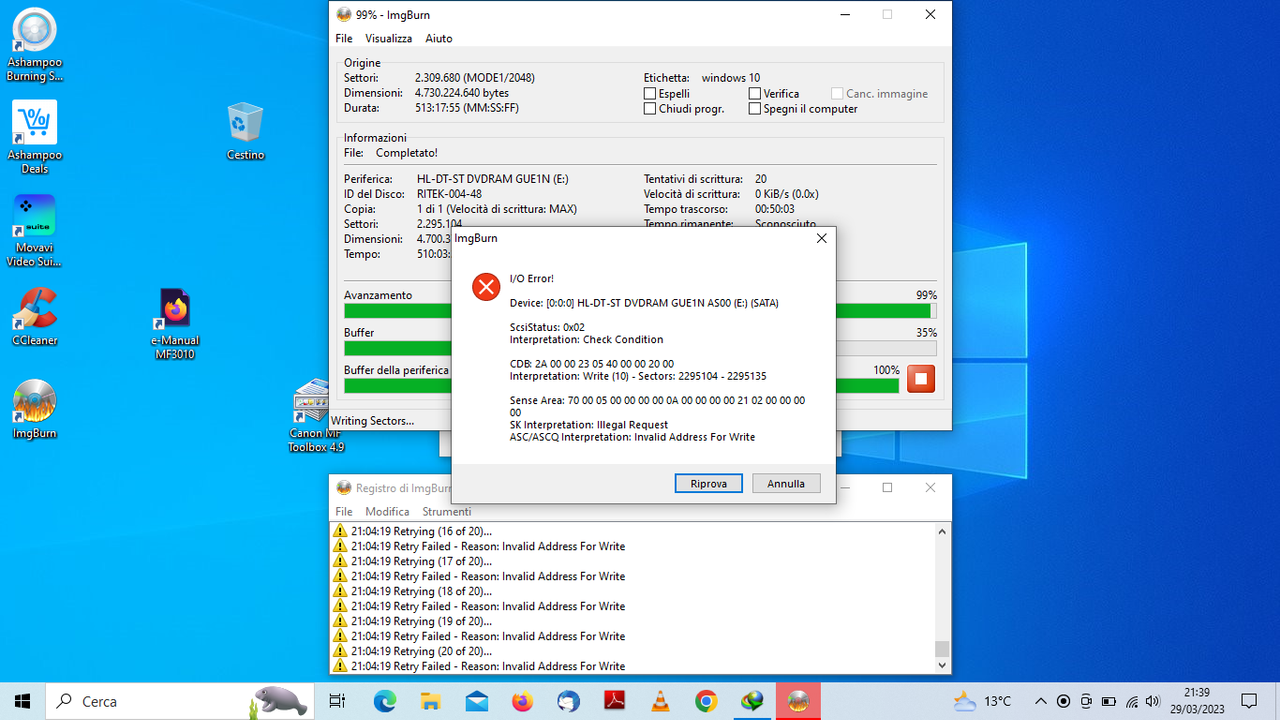Click the CDB line in error dialog
The image size is (1280, 720).
point(591,364)
